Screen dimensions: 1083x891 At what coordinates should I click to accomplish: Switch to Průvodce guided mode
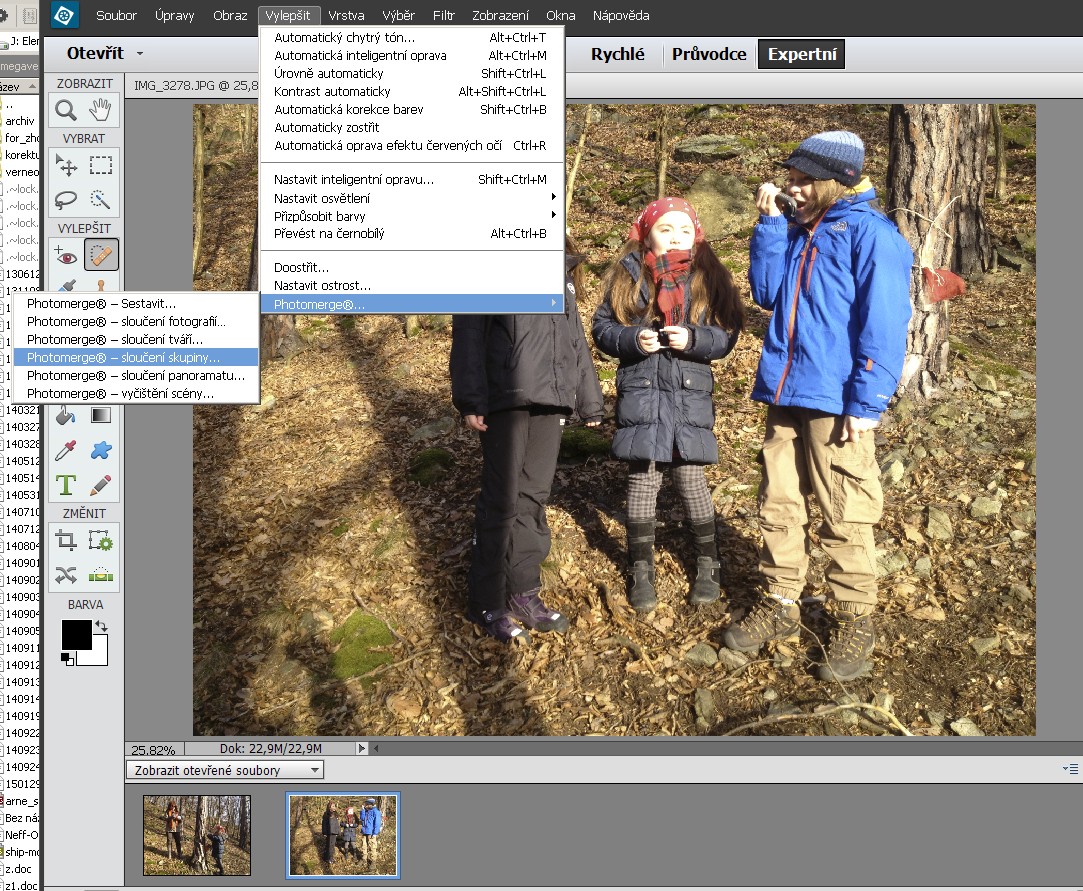709,55
